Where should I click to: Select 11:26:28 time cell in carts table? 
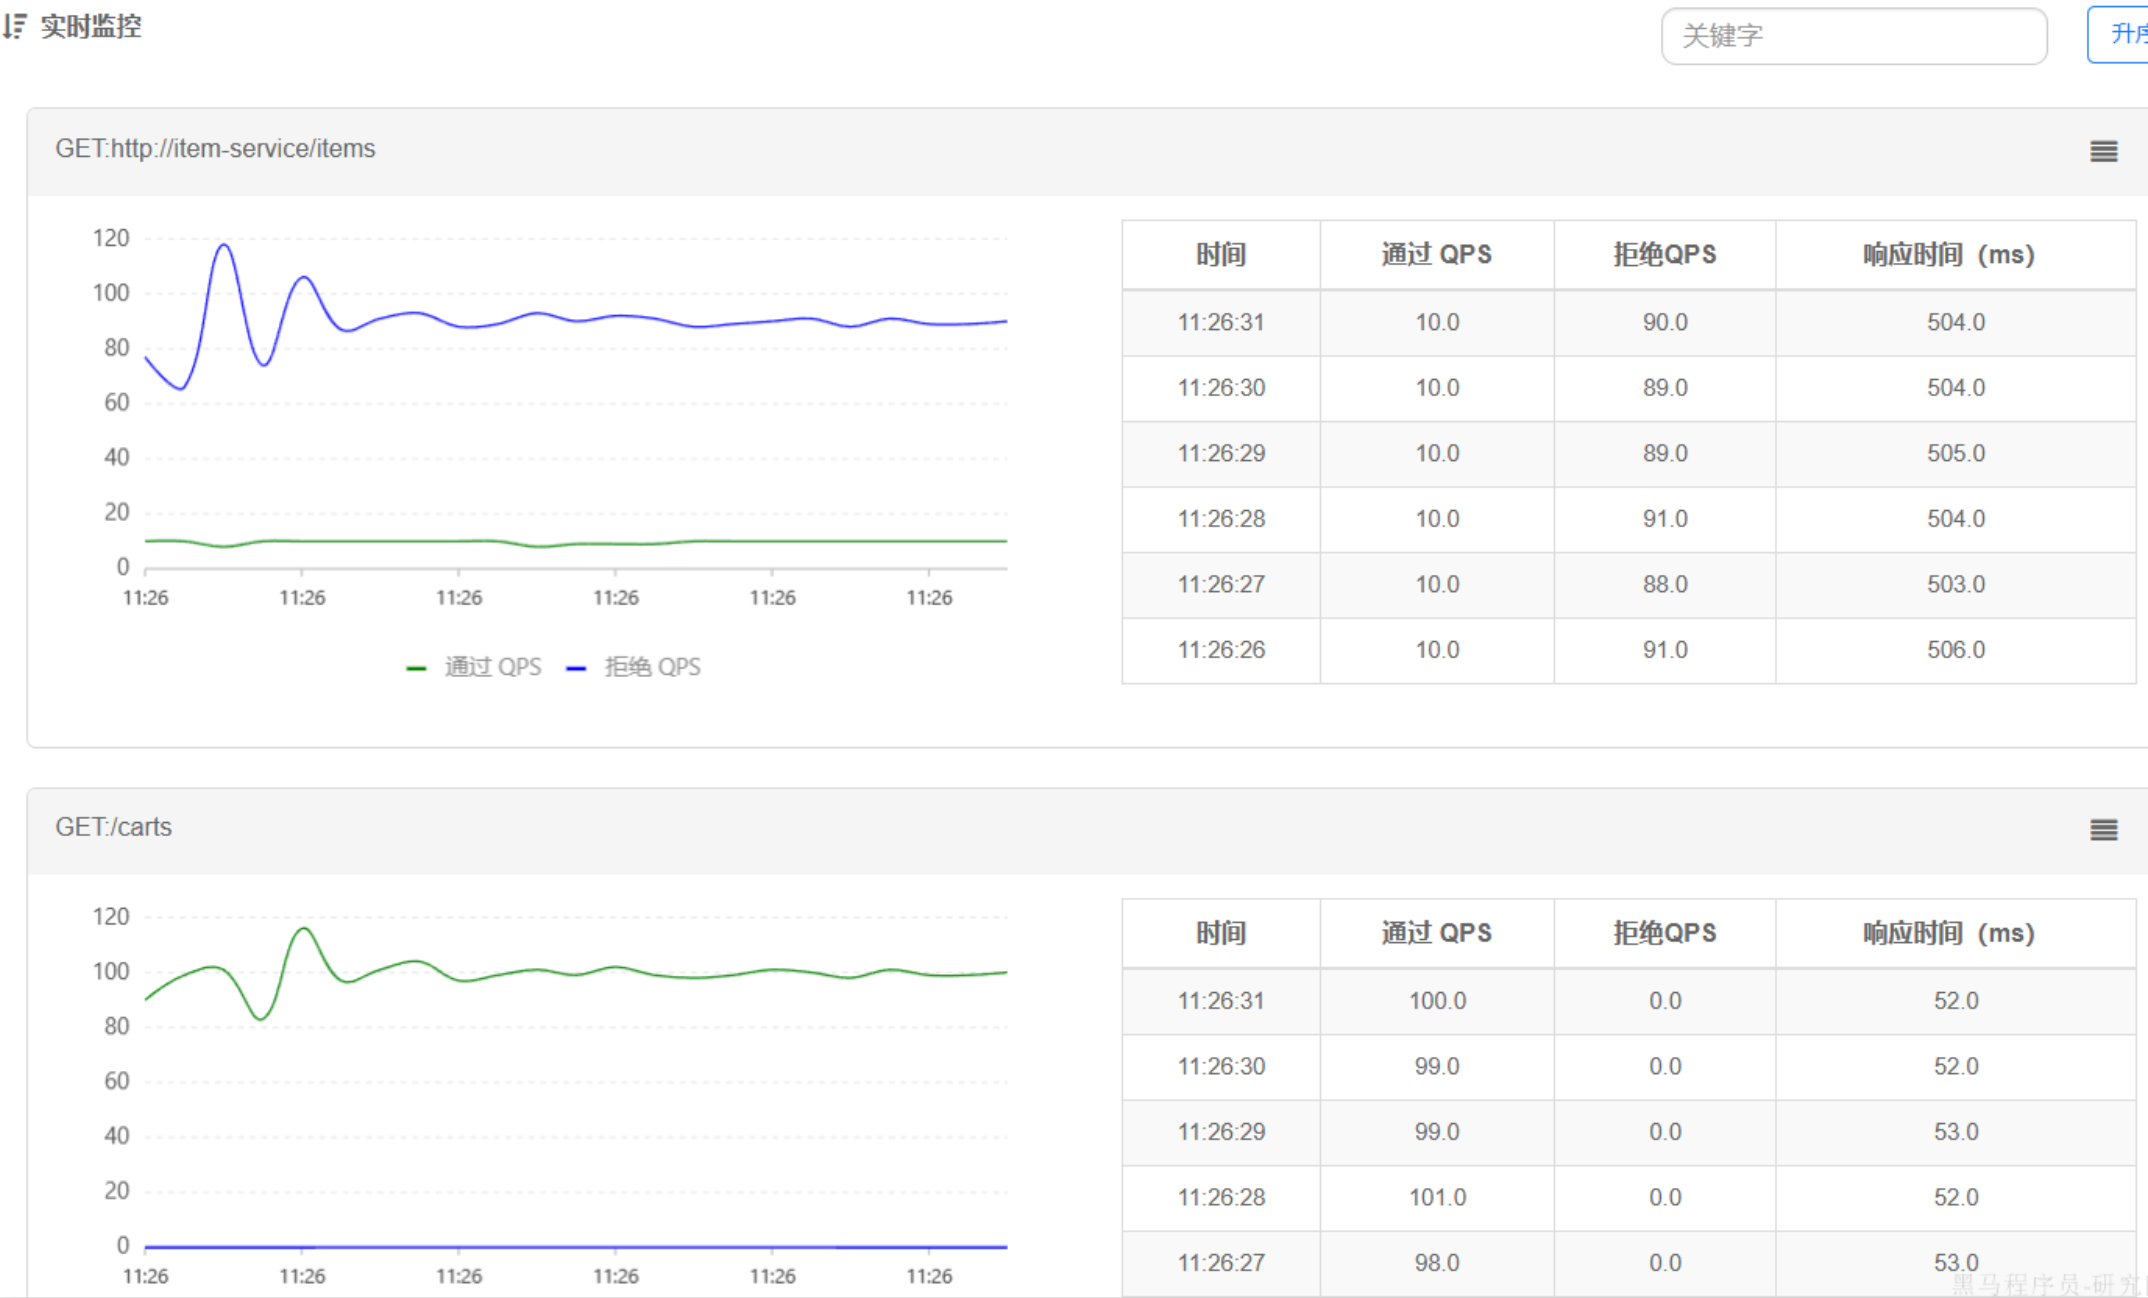click(1221, 1197)
